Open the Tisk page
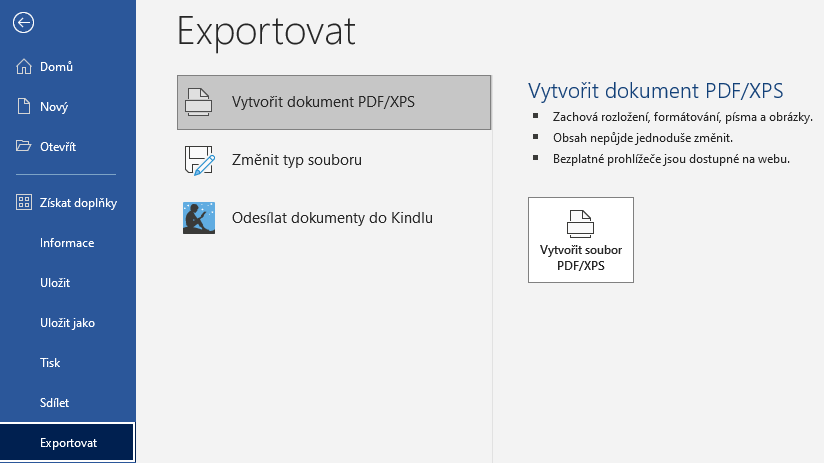Image resolution: width=824 pixels, height=463 pixels. (x=68, y=363)
